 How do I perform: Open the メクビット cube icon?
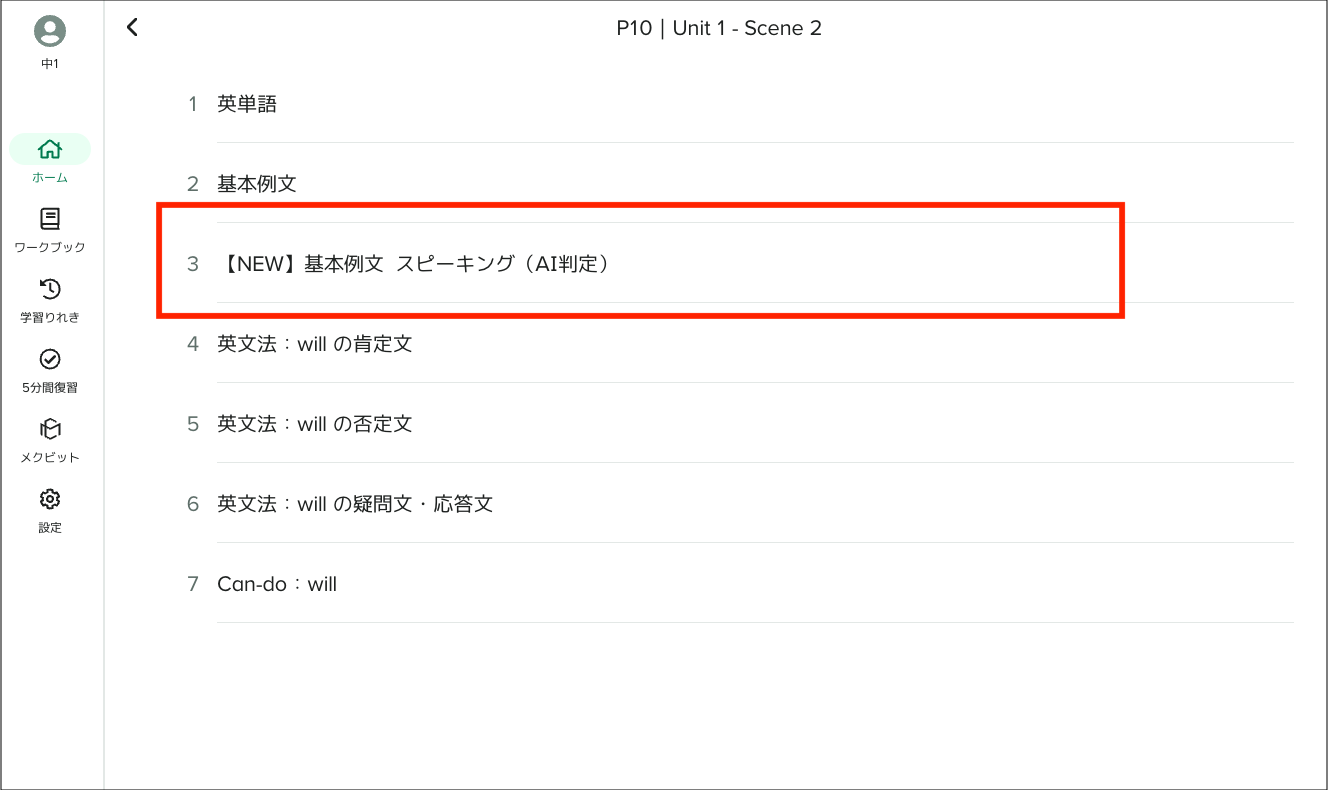(50, 429)
